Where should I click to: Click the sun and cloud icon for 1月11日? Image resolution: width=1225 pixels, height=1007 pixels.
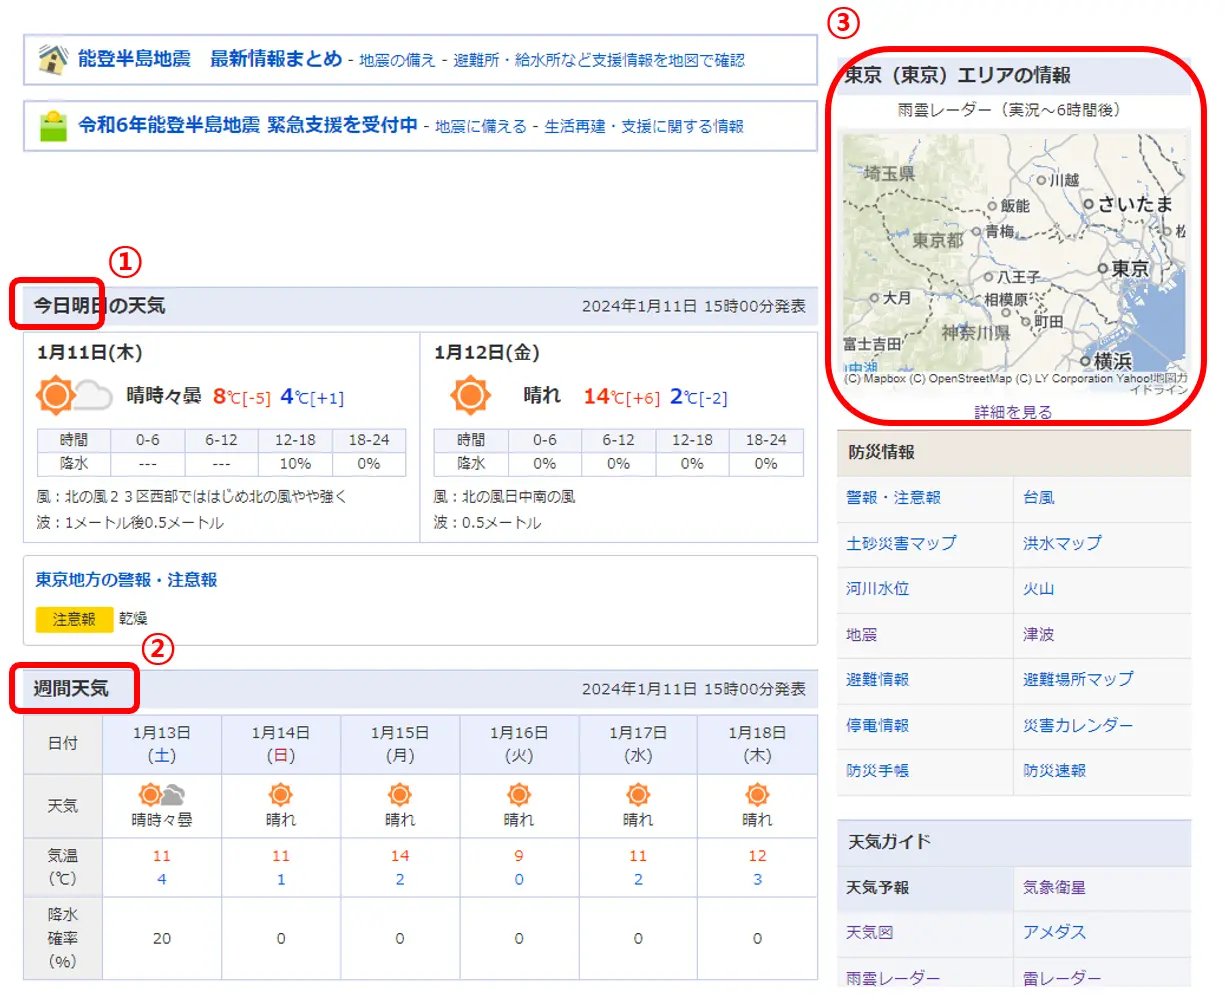tap(74, 396)
